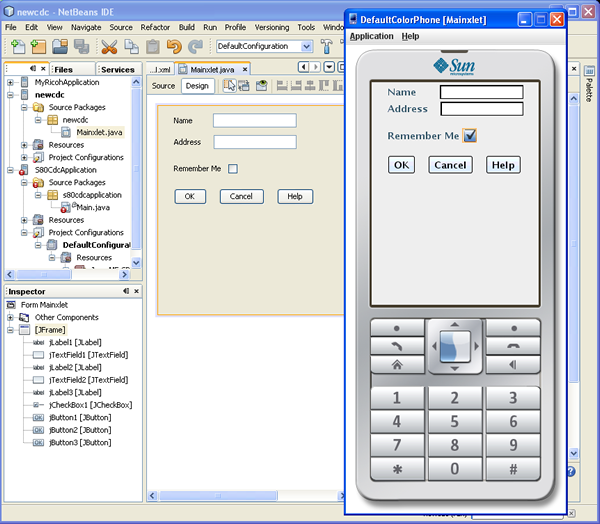Viewport: 600px width, 524px height.
Task: Click the Address field in the emulator
Action: (481, 109)
